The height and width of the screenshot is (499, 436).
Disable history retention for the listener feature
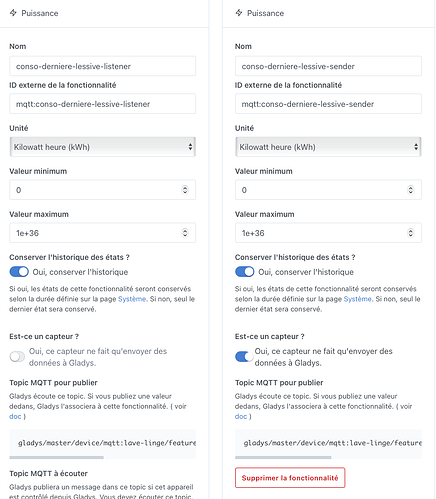(19, 272)
